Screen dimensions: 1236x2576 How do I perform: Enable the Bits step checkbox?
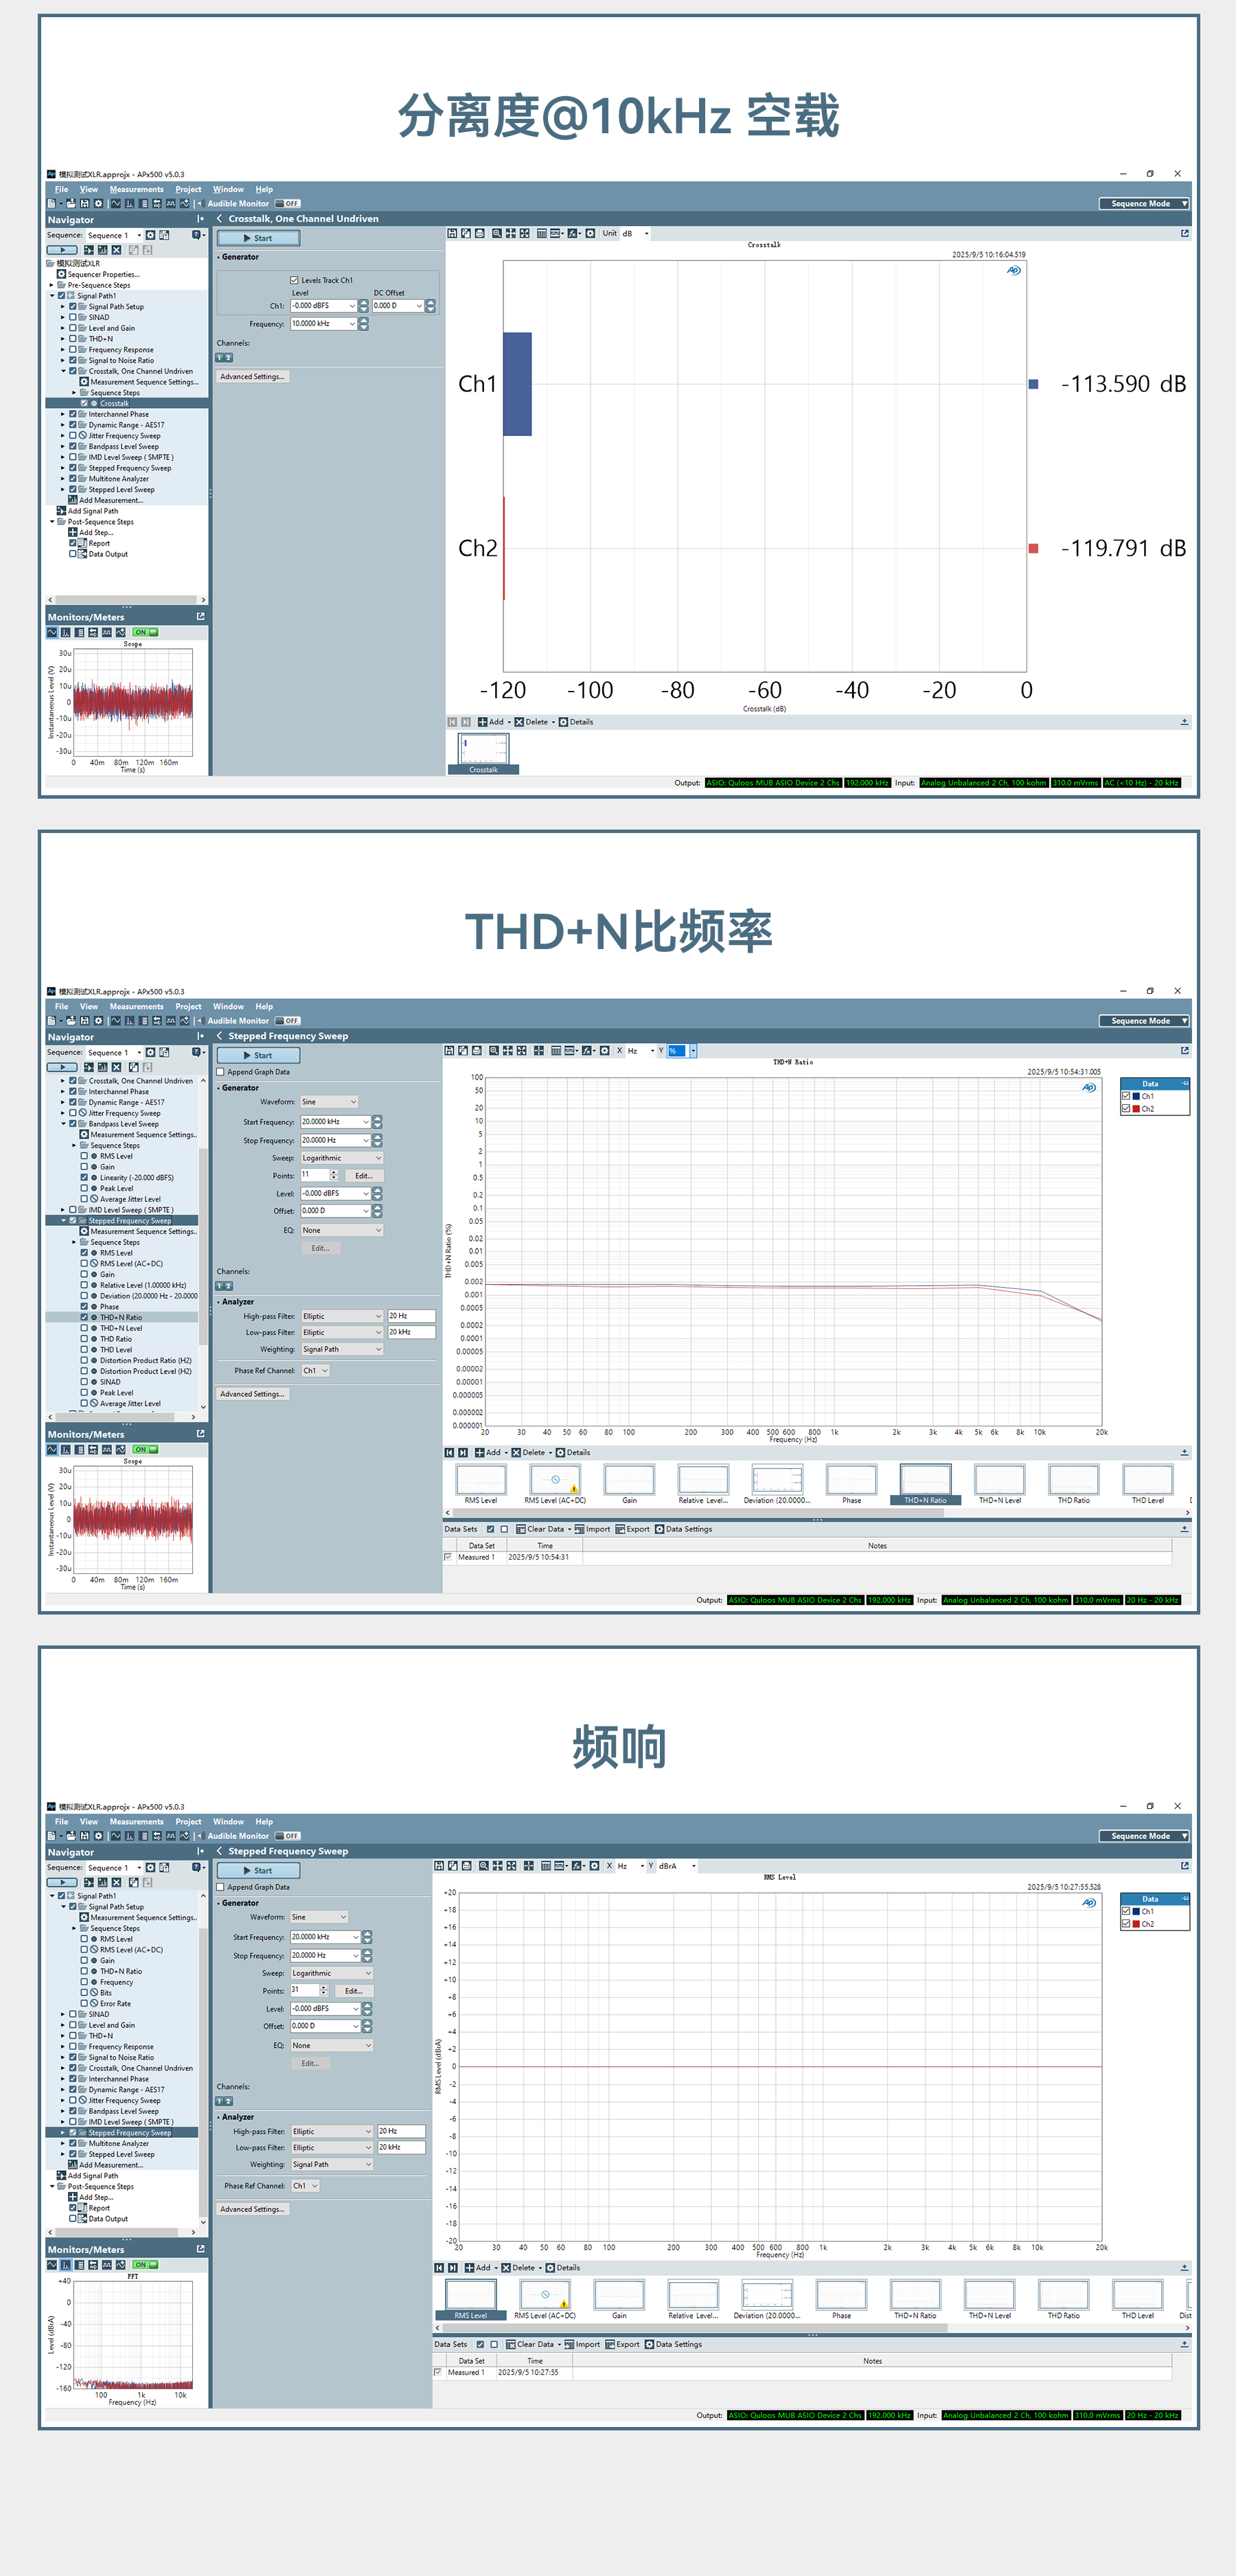pyautogui.click(x=84, y=1992)
